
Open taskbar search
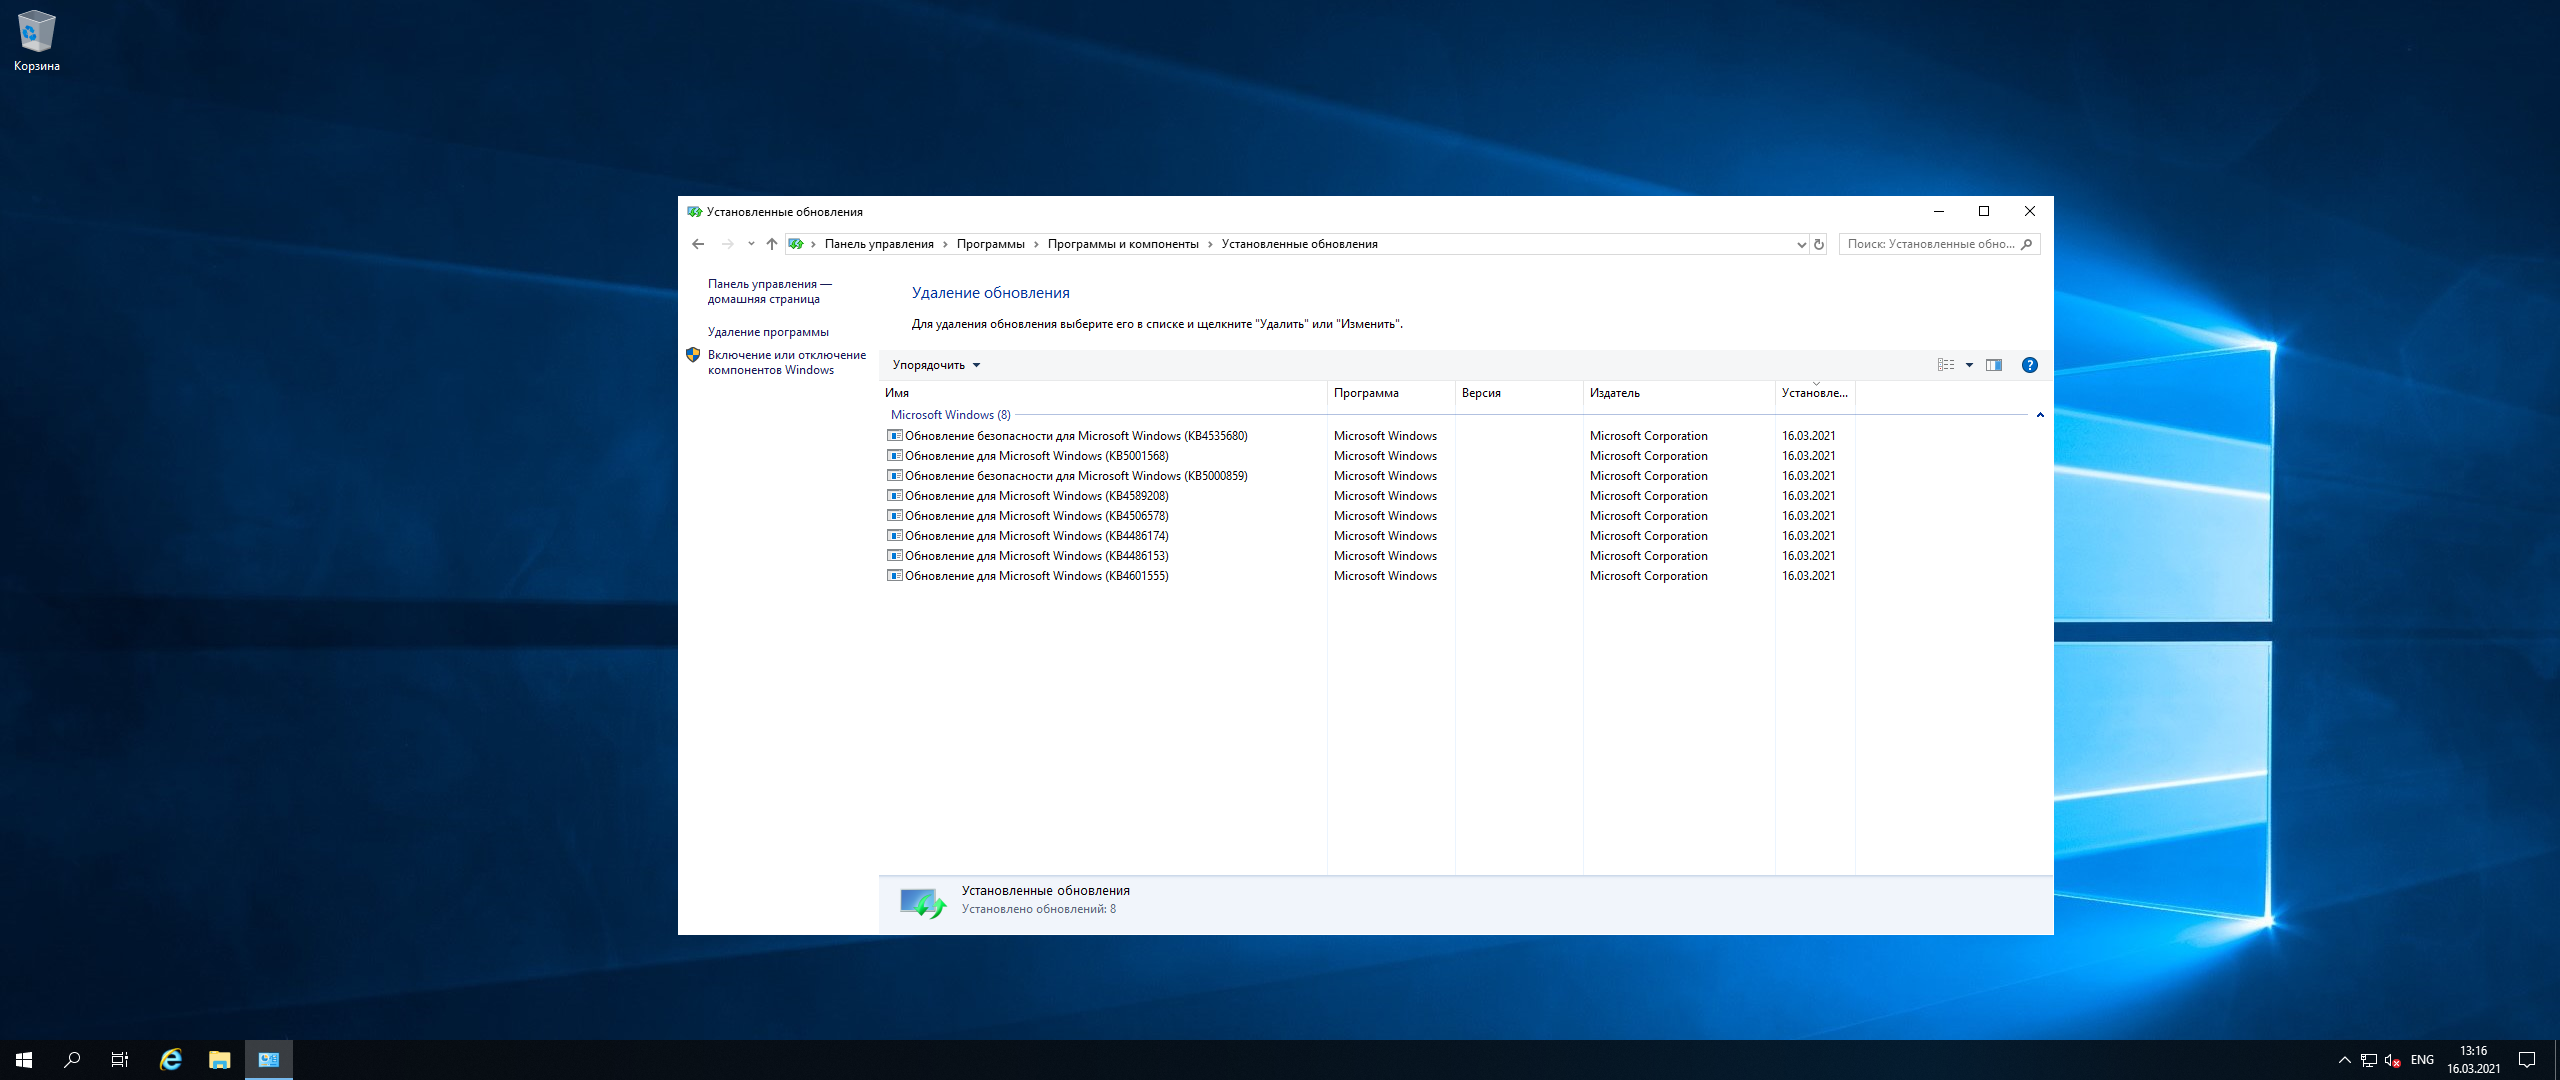click(x=72, y=1060)
